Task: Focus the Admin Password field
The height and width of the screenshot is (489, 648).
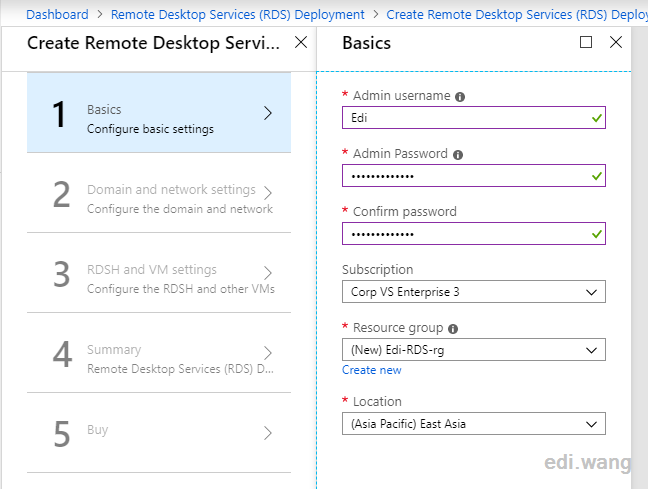Action: pos(474,176)
